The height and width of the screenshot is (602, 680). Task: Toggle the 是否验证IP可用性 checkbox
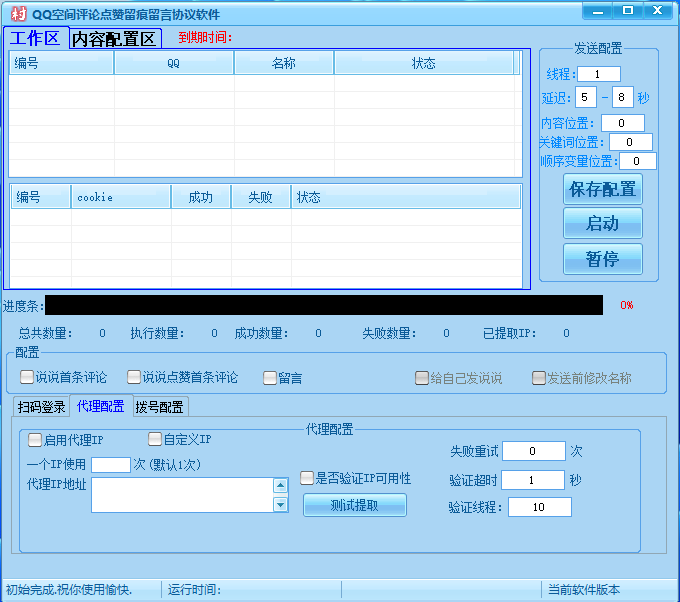click(307, 478)
